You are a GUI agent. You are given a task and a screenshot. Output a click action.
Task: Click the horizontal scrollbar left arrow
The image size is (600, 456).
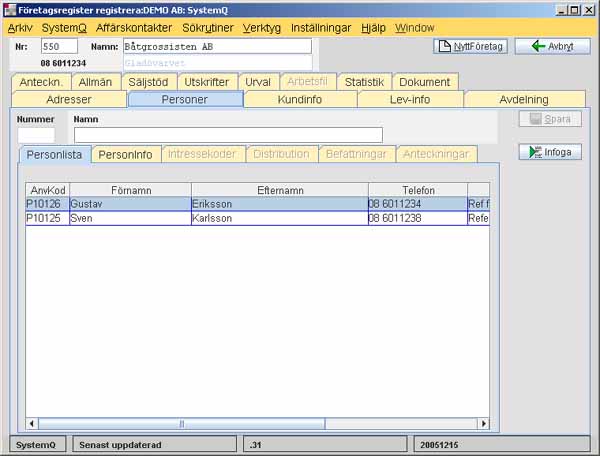pos(32,423)
